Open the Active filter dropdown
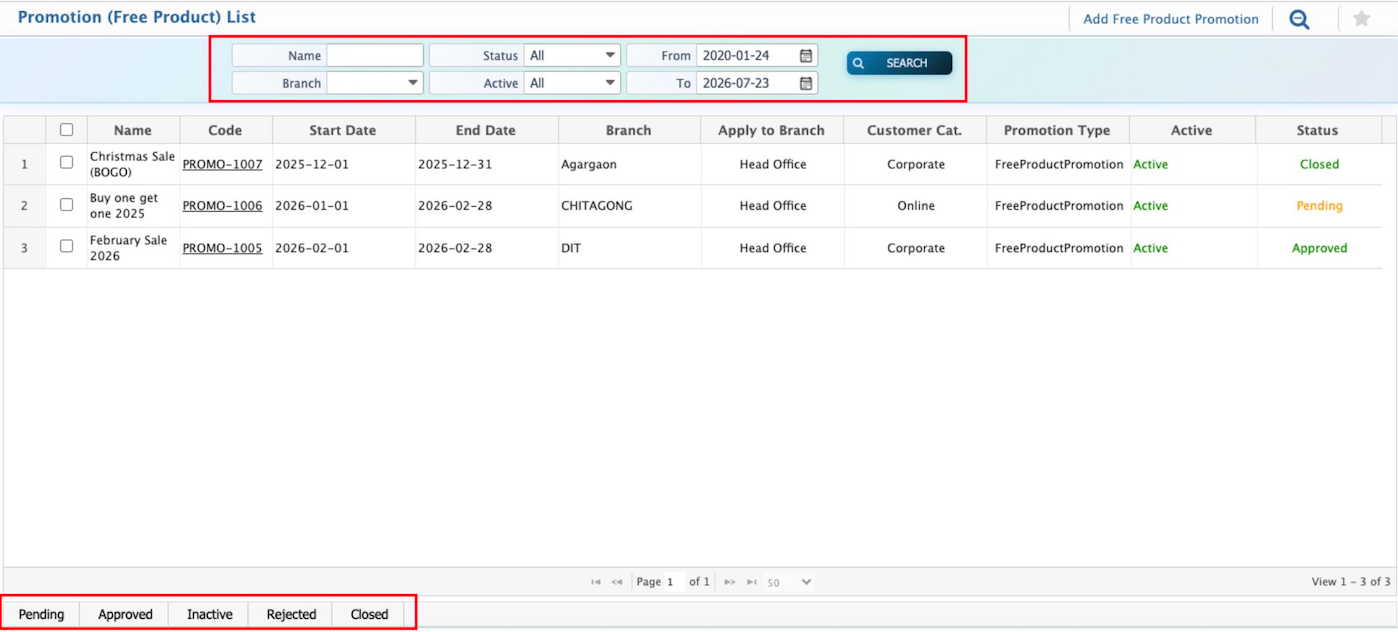The width and height of the screenshot is (1398, 632). [572, 83]
